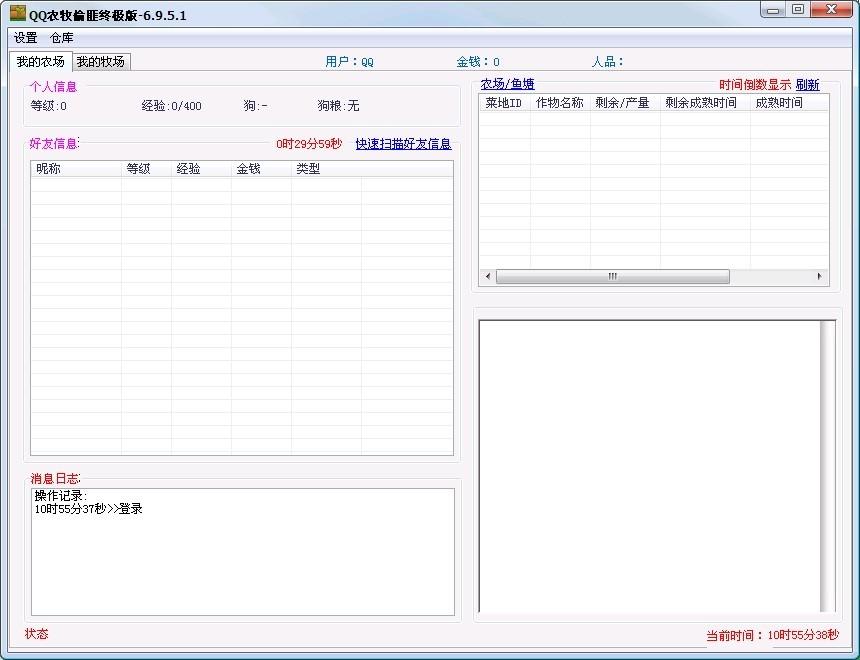Viewport: 860px width, 660px height.
Task: Sort friends by 昵称 column header
Action: tap(76, 169)
